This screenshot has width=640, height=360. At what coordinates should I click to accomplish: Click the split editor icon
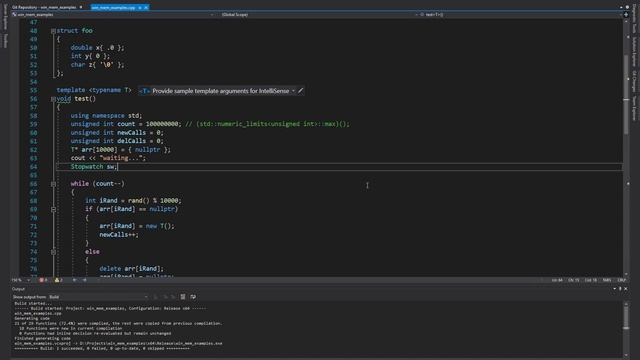pyautogui.click(x=626, y=15)
